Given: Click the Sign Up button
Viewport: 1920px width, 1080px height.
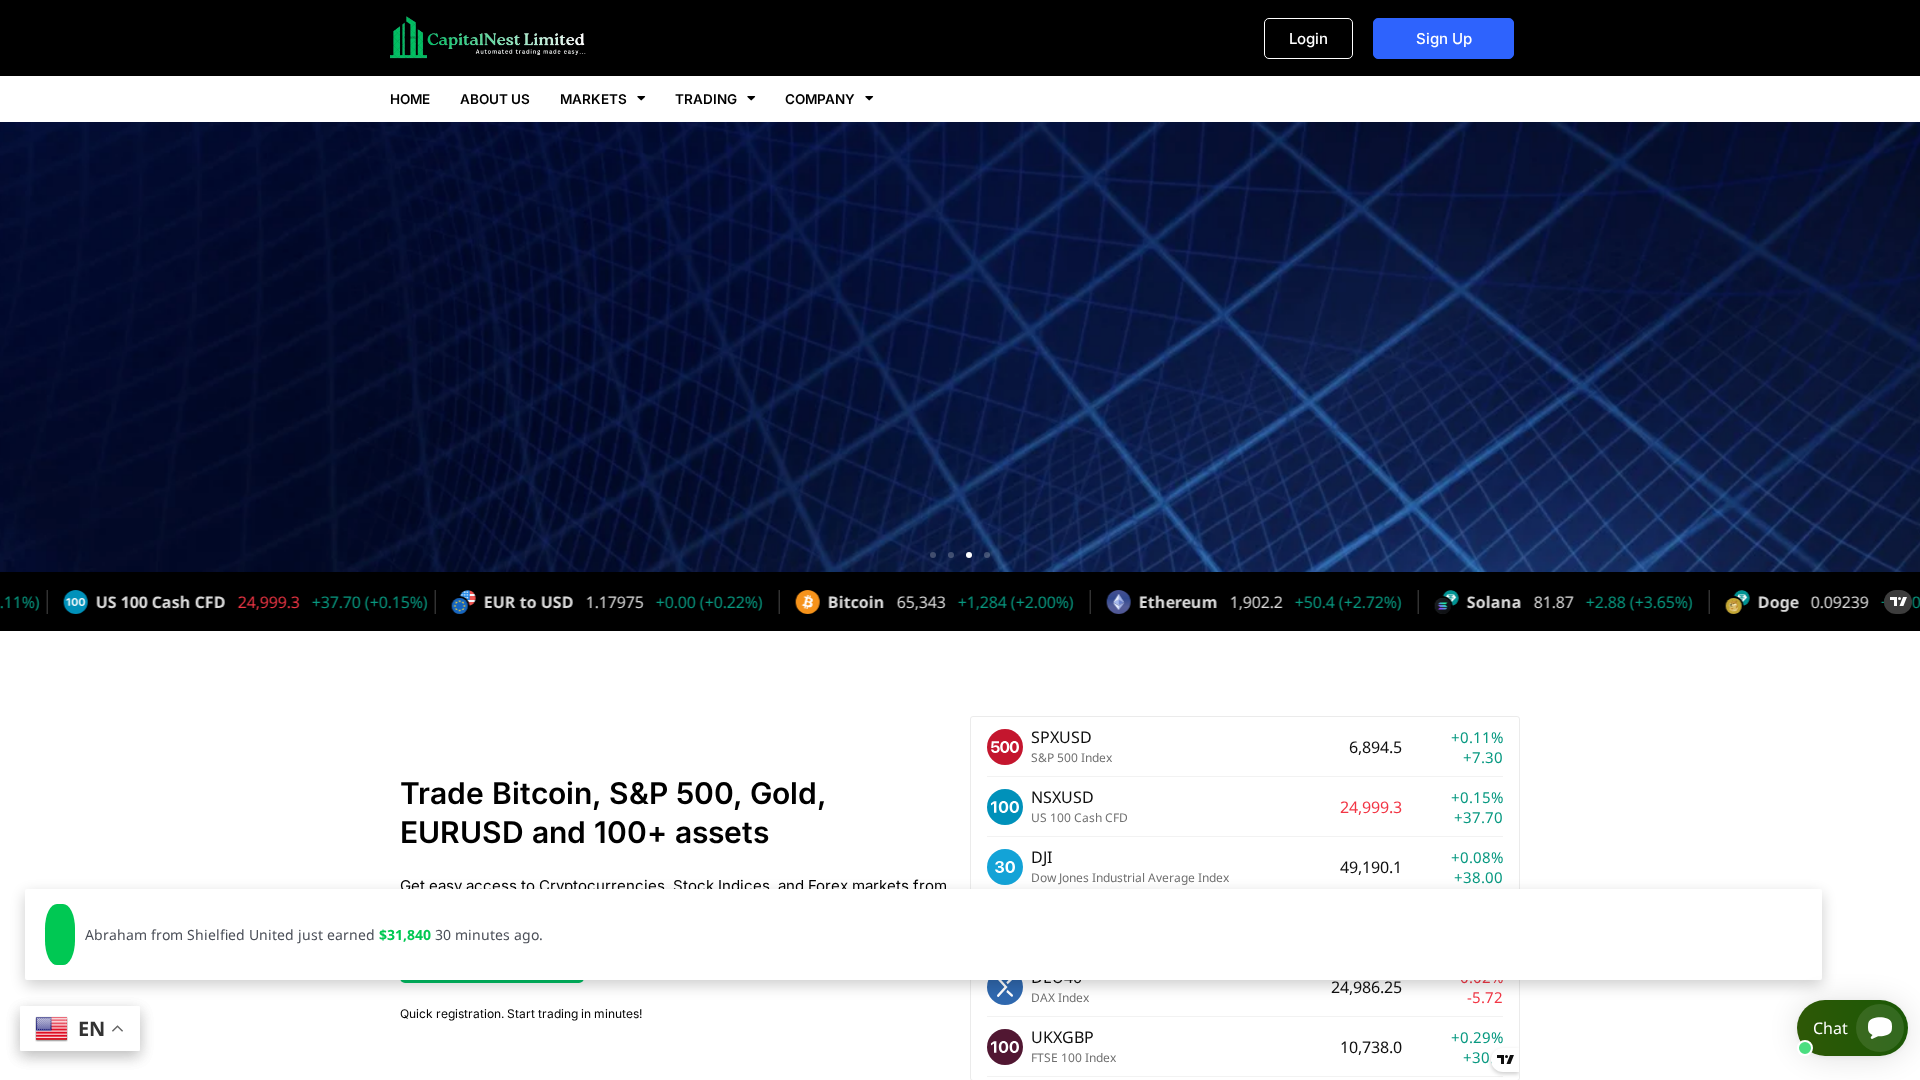Looking at the screenshot, I should (1443, 38).
